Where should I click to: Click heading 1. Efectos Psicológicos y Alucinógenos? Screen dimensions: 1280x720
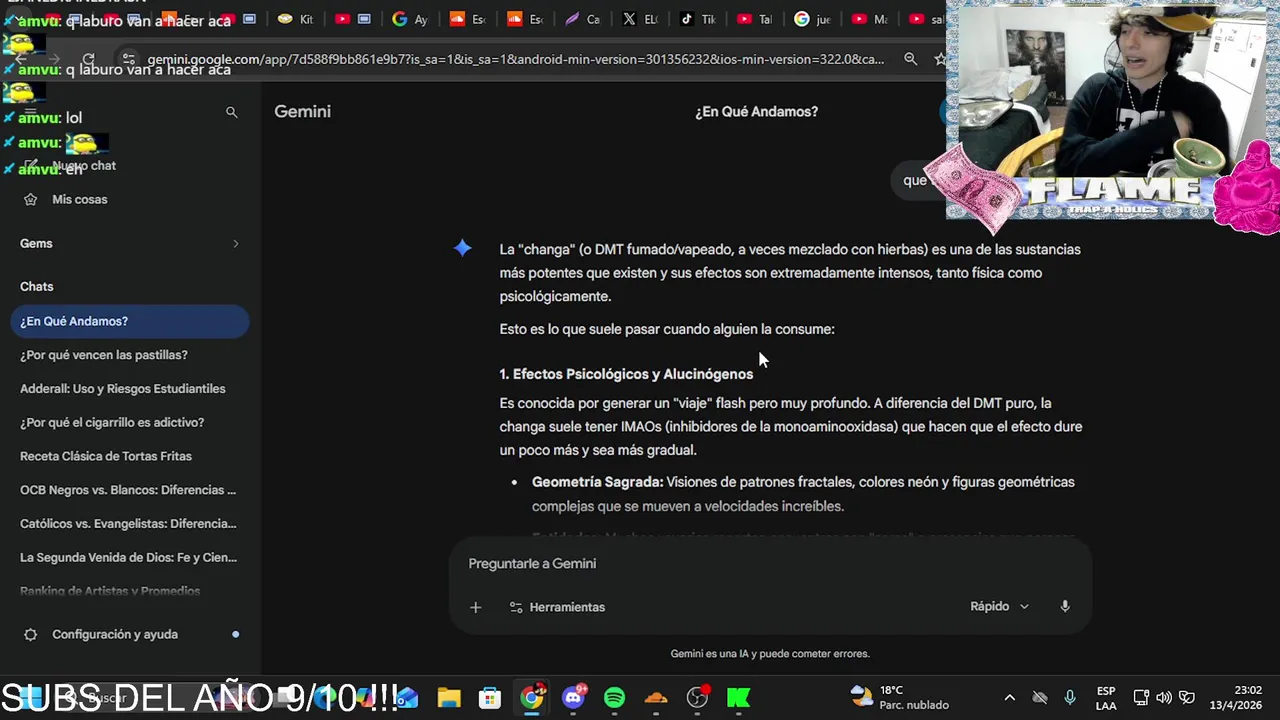626,374
